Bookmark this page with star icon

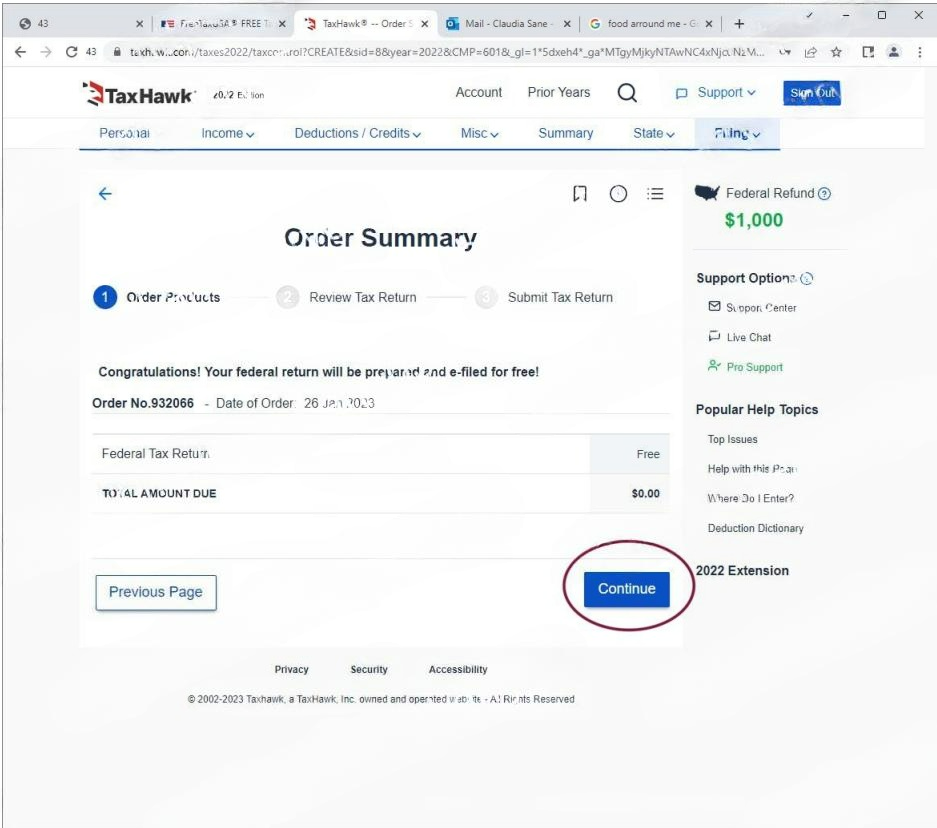[x=836, y=52]
